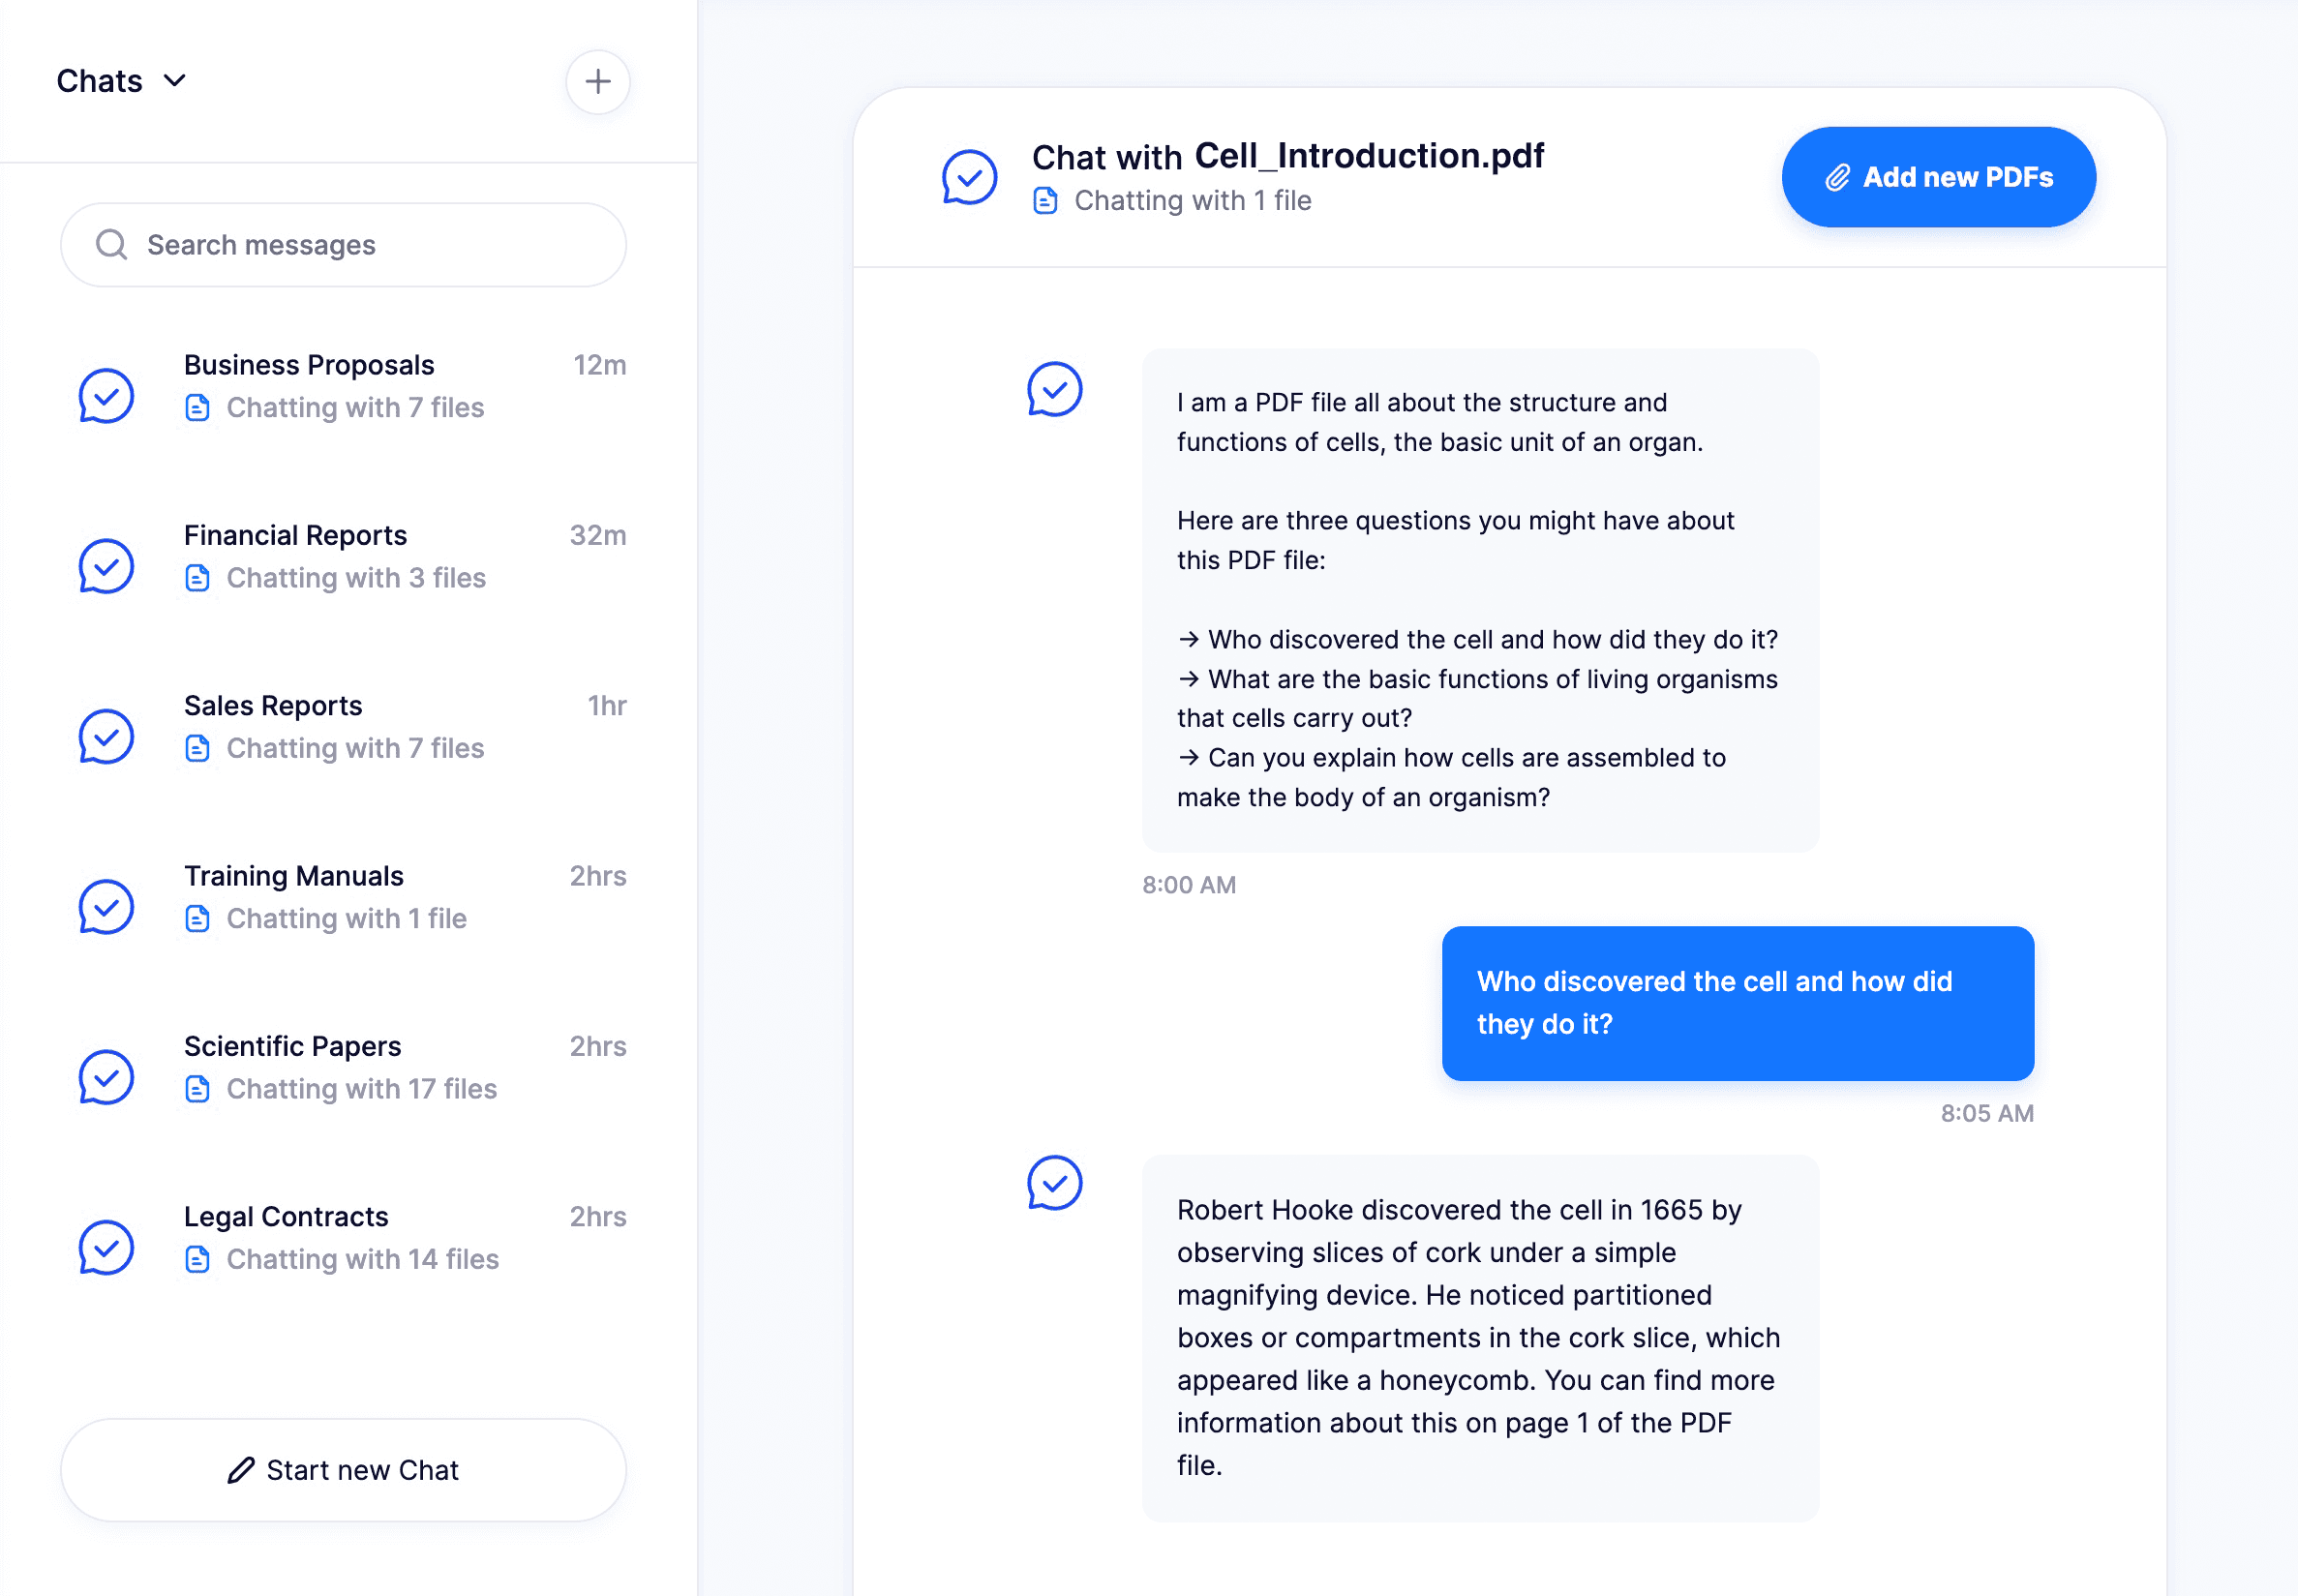Click the Scientific Papers chat bubble icon

coord(106,1077)
